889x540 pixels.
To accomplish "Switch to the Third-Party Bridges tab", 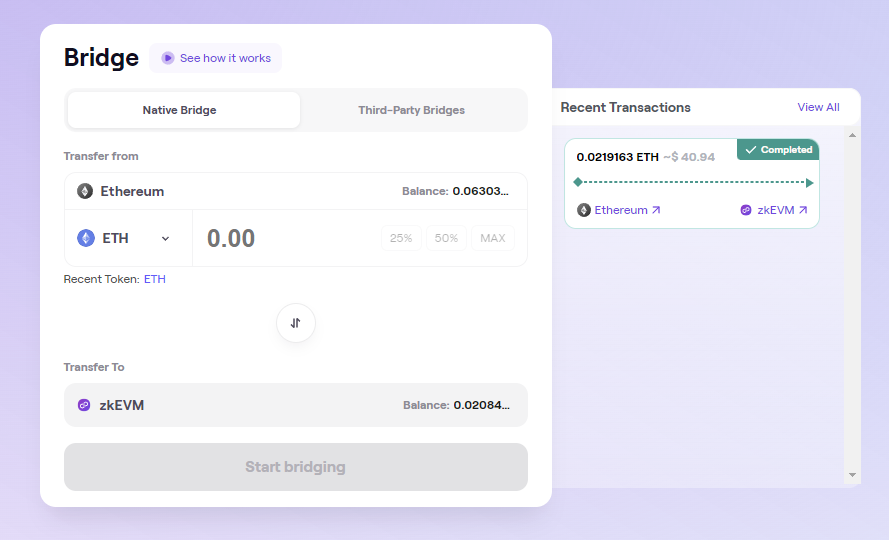I will click(412, 110).
